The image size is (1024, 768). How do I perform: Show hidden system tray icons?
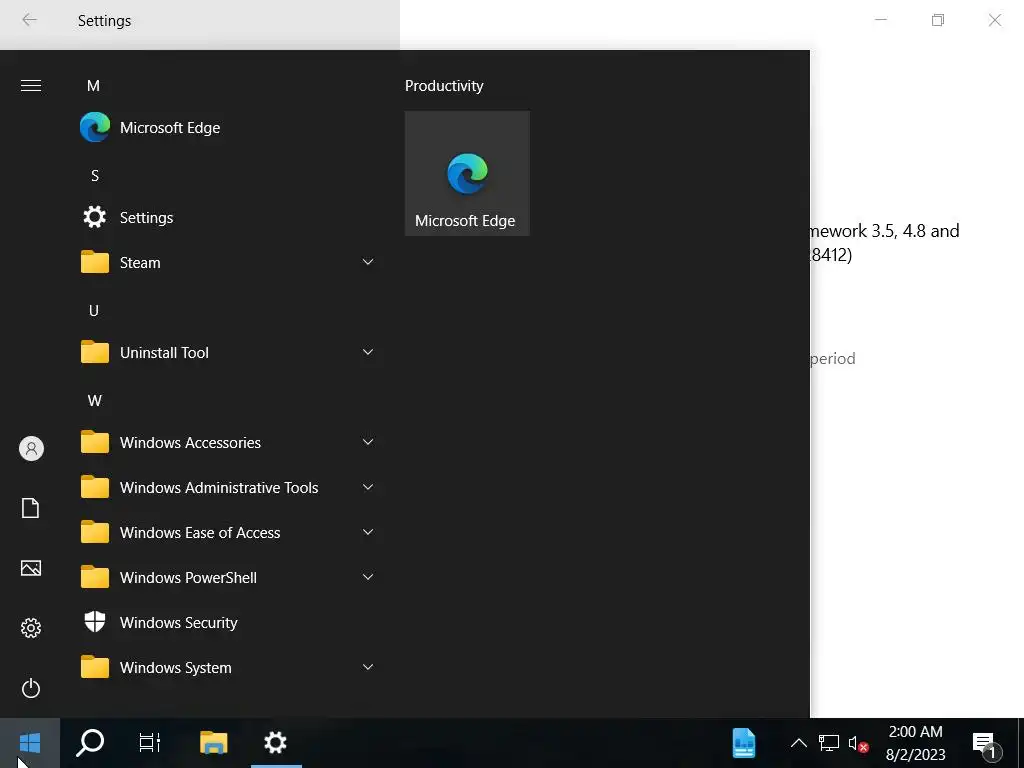click(x=799, y=743)
